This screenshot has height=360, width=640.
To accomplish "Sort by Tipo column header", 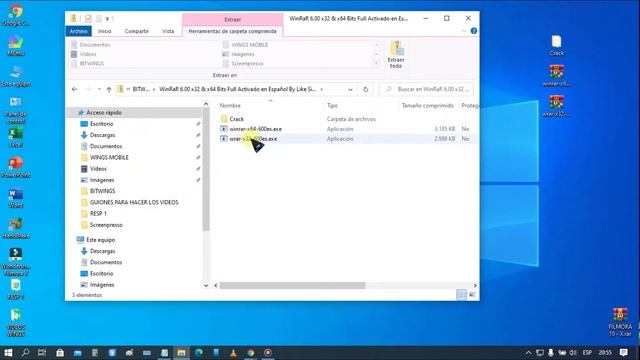I will [332, 106].
